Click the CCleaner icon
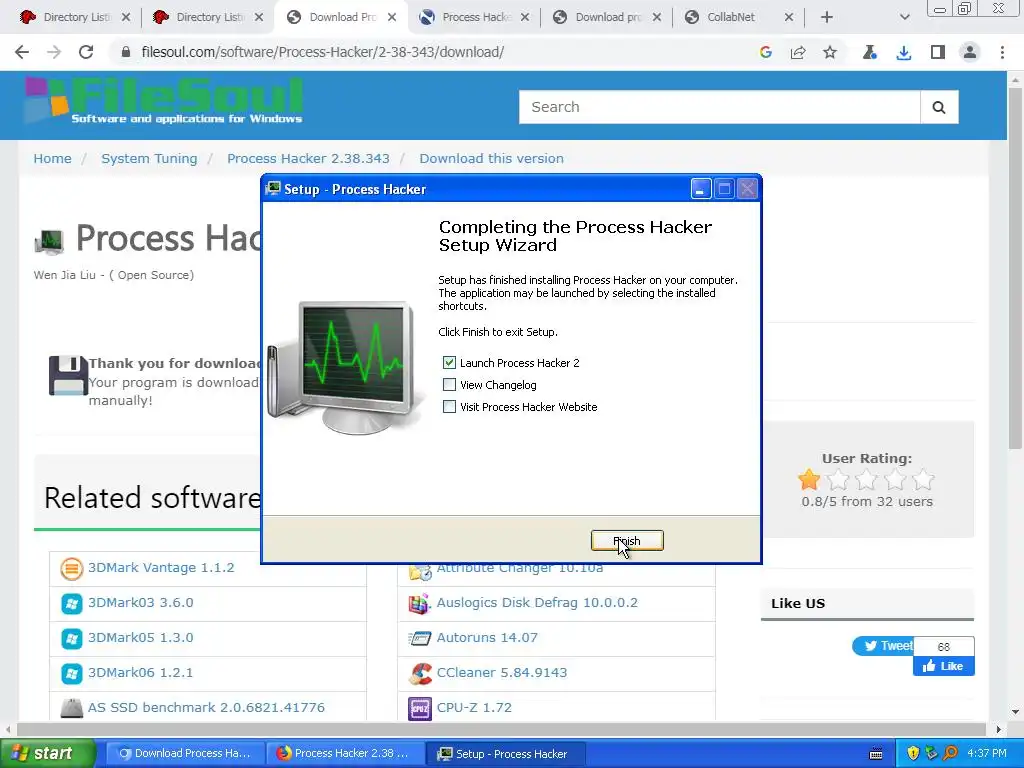Viewport: 1024px width, 768px height. [x=420, y=673]
